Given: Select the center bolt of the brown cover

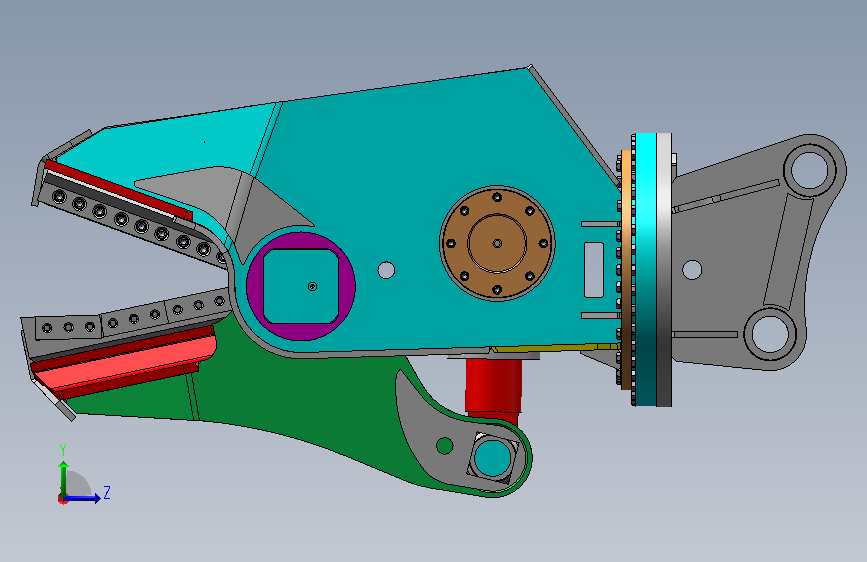Looking at the screenshot, I should [x=497, y=243].
